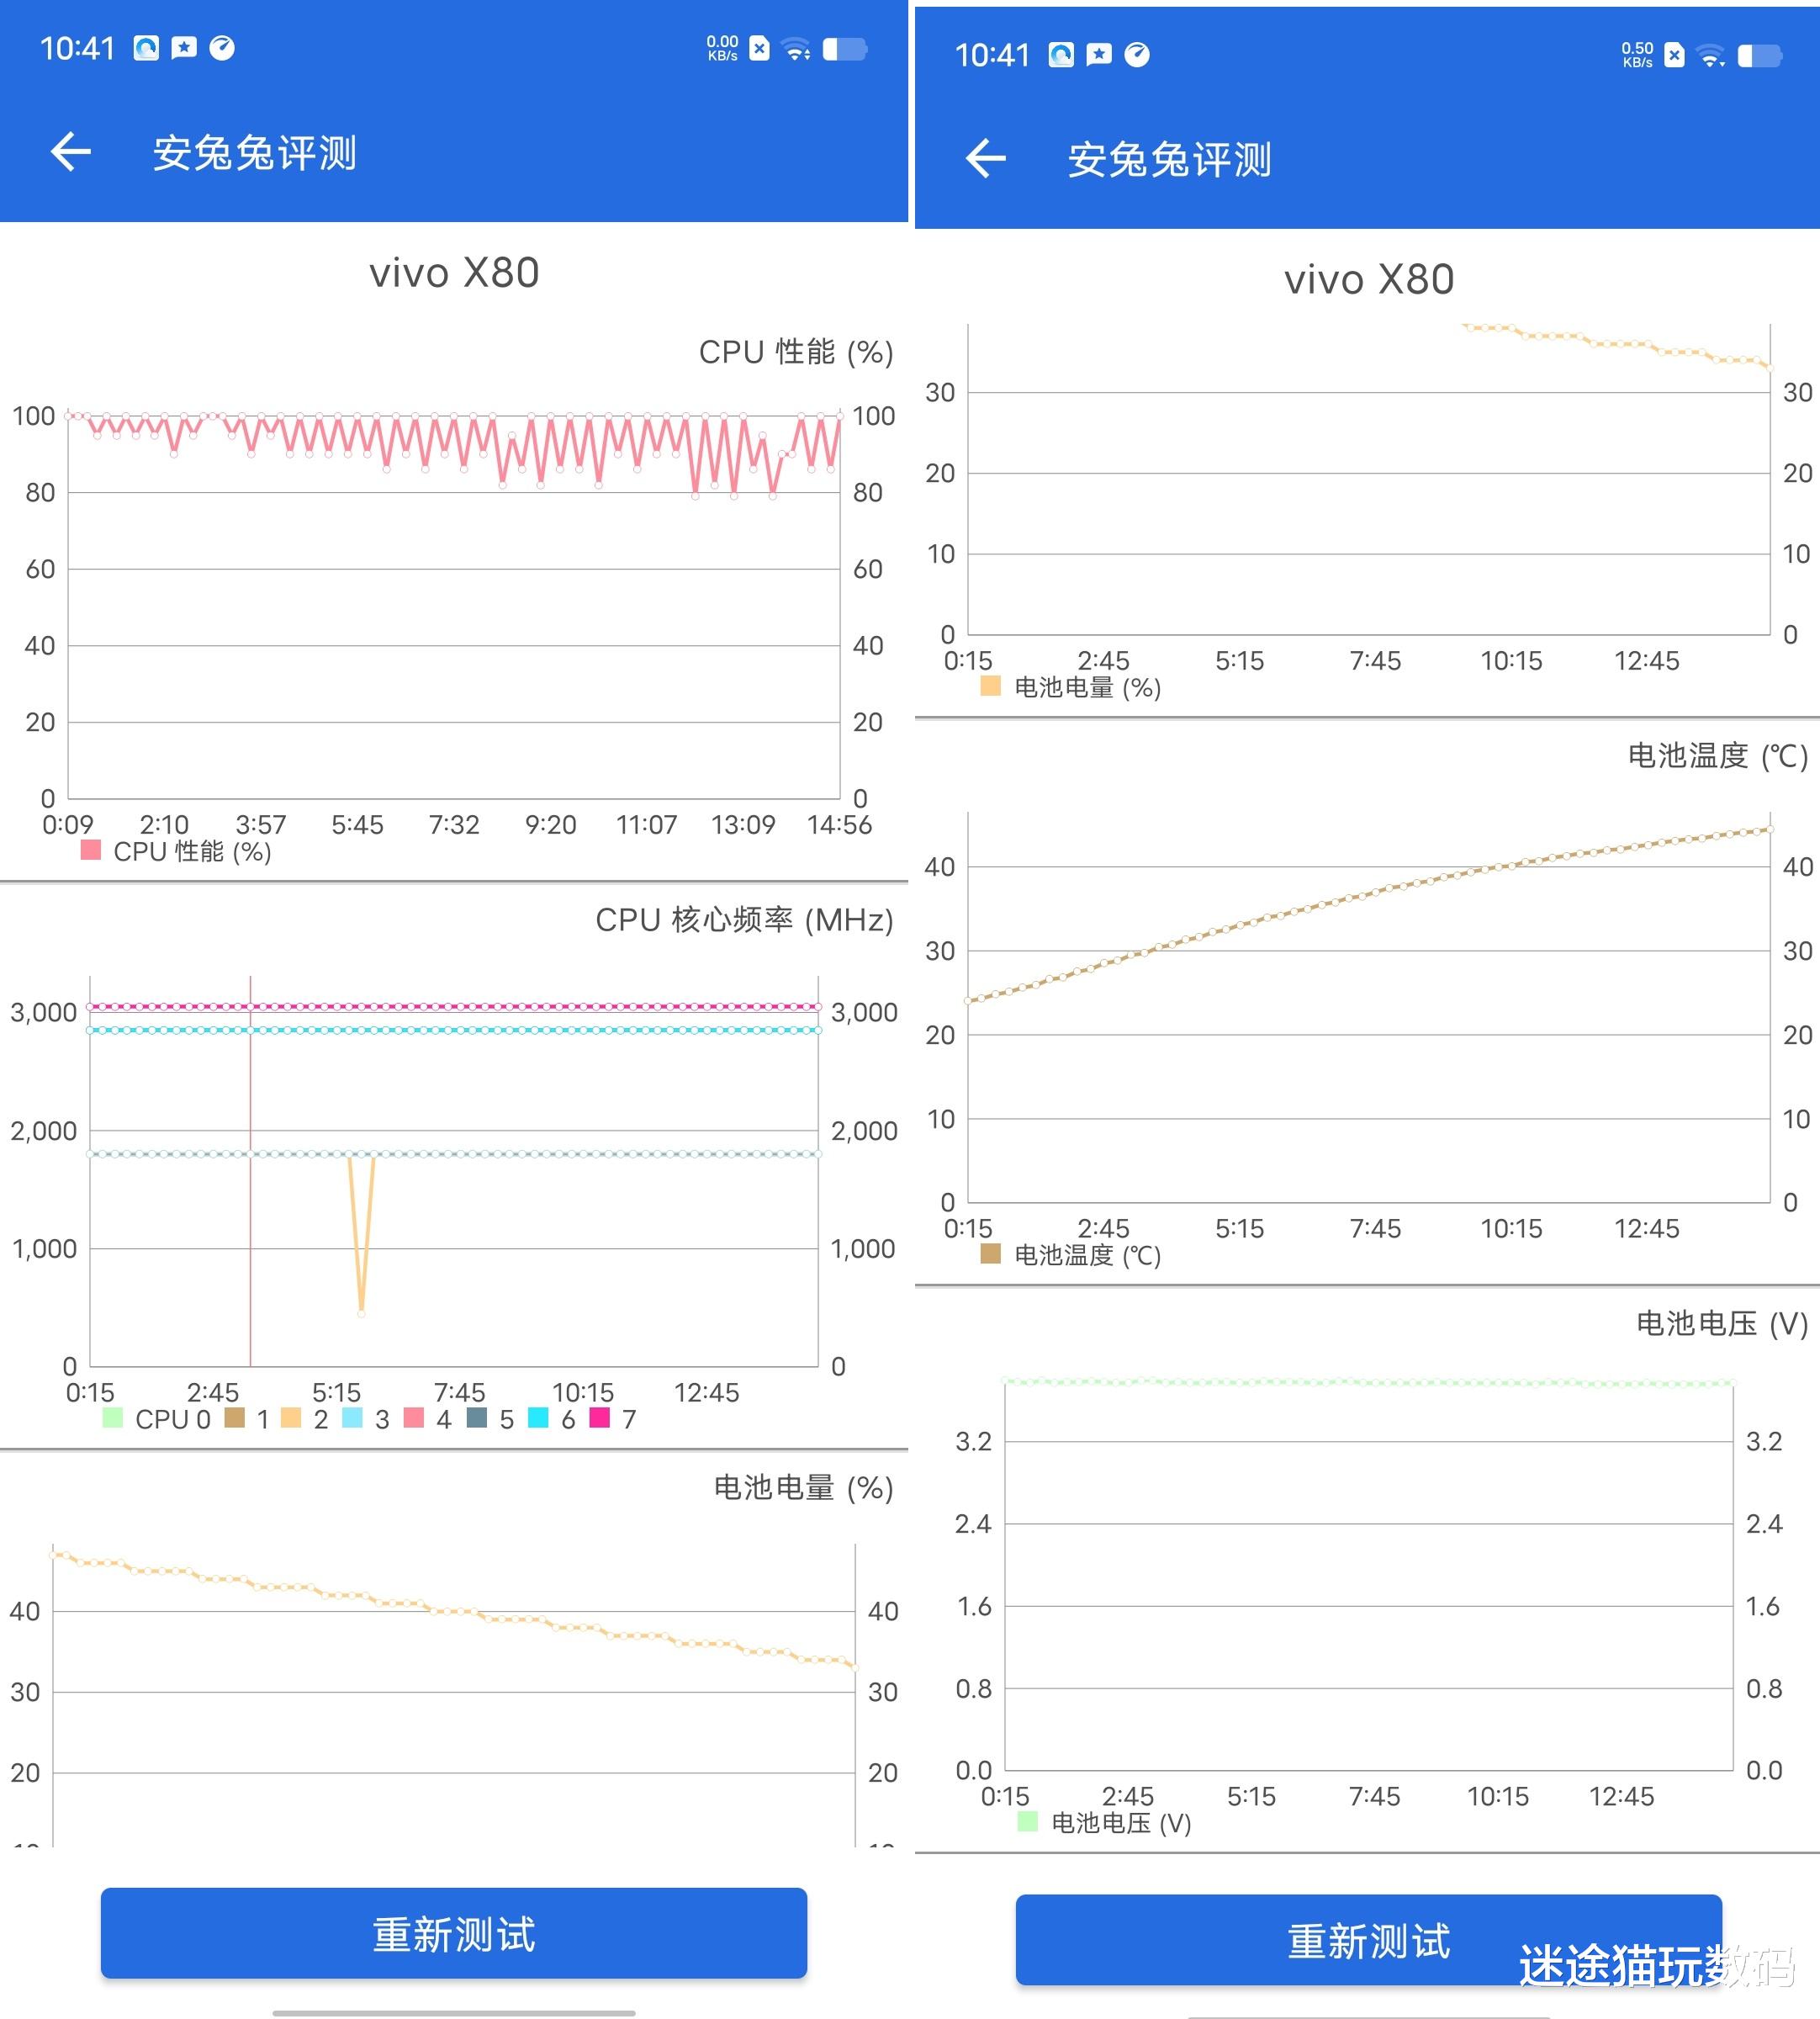Tap the orange 电池电量 (%) legend swatch on the right
Image resolution: width=1820 pixels, height=2019 pixels.
click(991, 686)
